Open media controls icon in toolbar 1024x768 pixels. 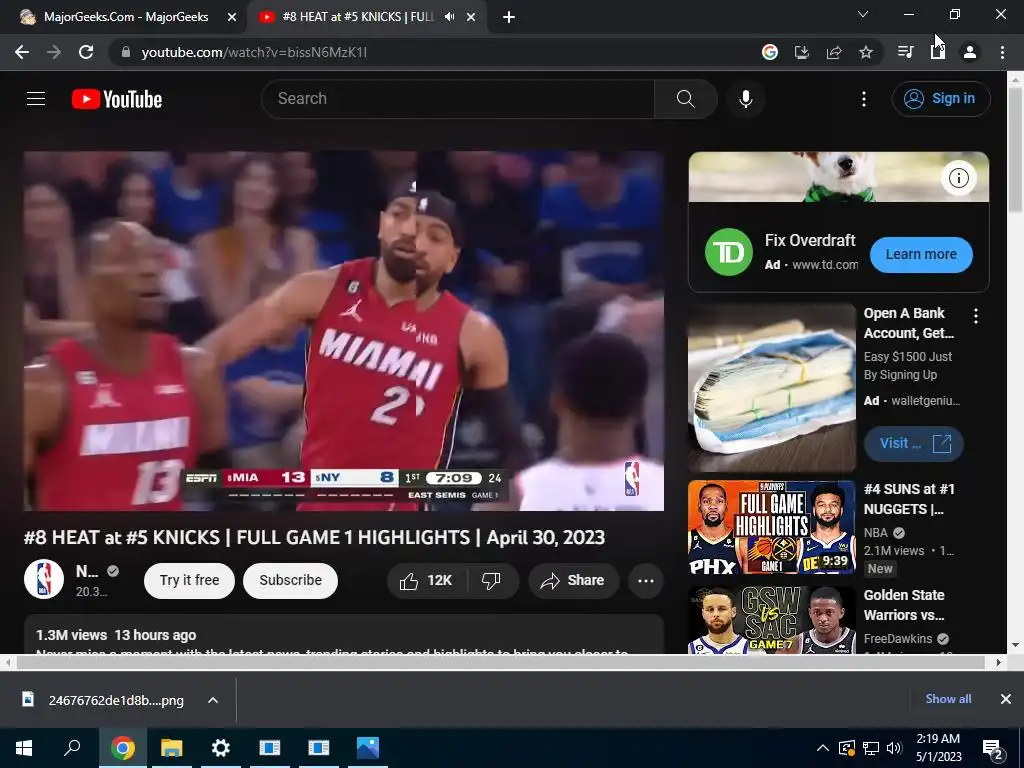[905, 52]
